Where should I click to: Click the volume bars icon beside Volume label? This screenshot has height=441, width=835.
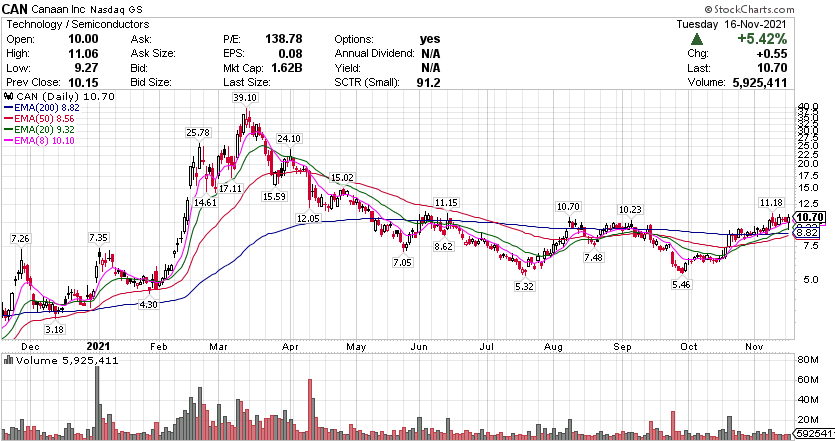click(x=9, y=361)
